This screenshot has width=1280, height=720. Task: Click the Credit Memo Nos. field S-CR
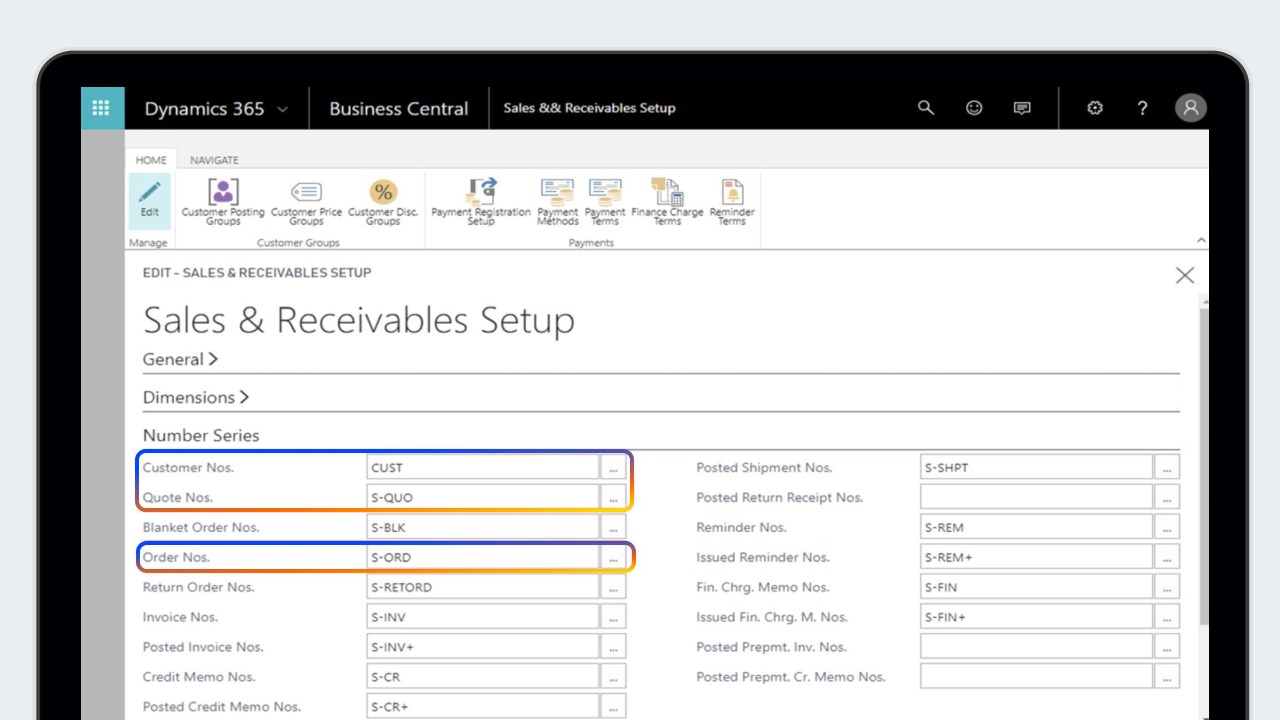click(x=483, y=677)
